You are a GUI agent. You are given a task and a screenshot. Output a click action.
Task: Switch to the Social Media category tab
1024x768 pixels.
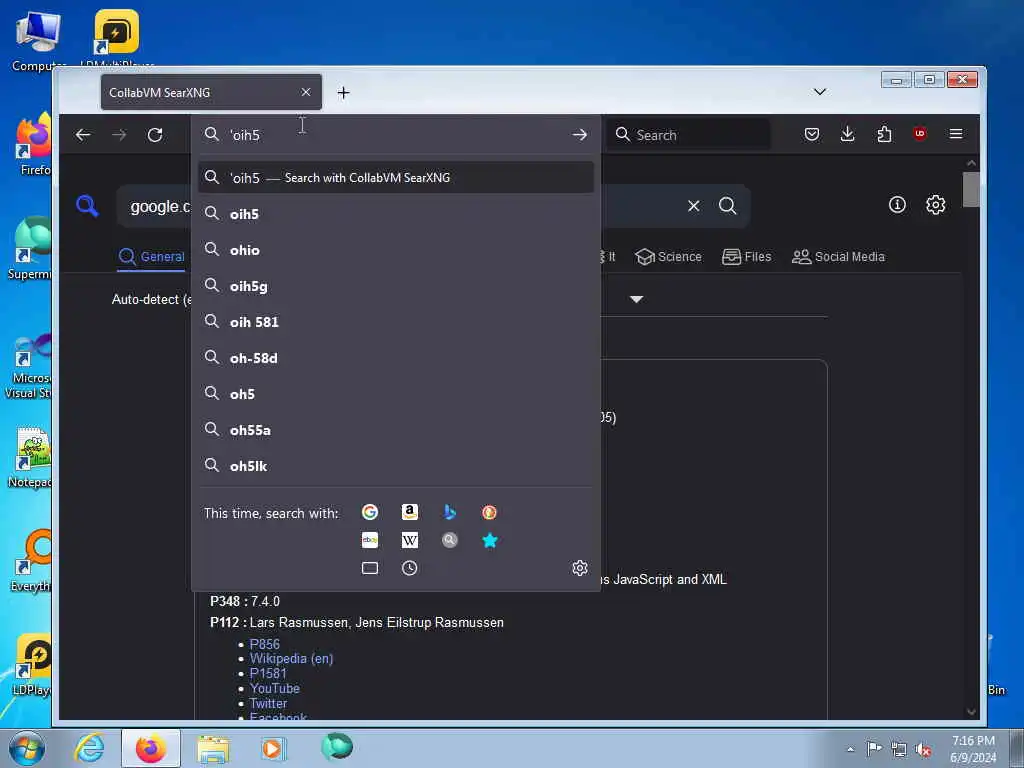(839, 257)
